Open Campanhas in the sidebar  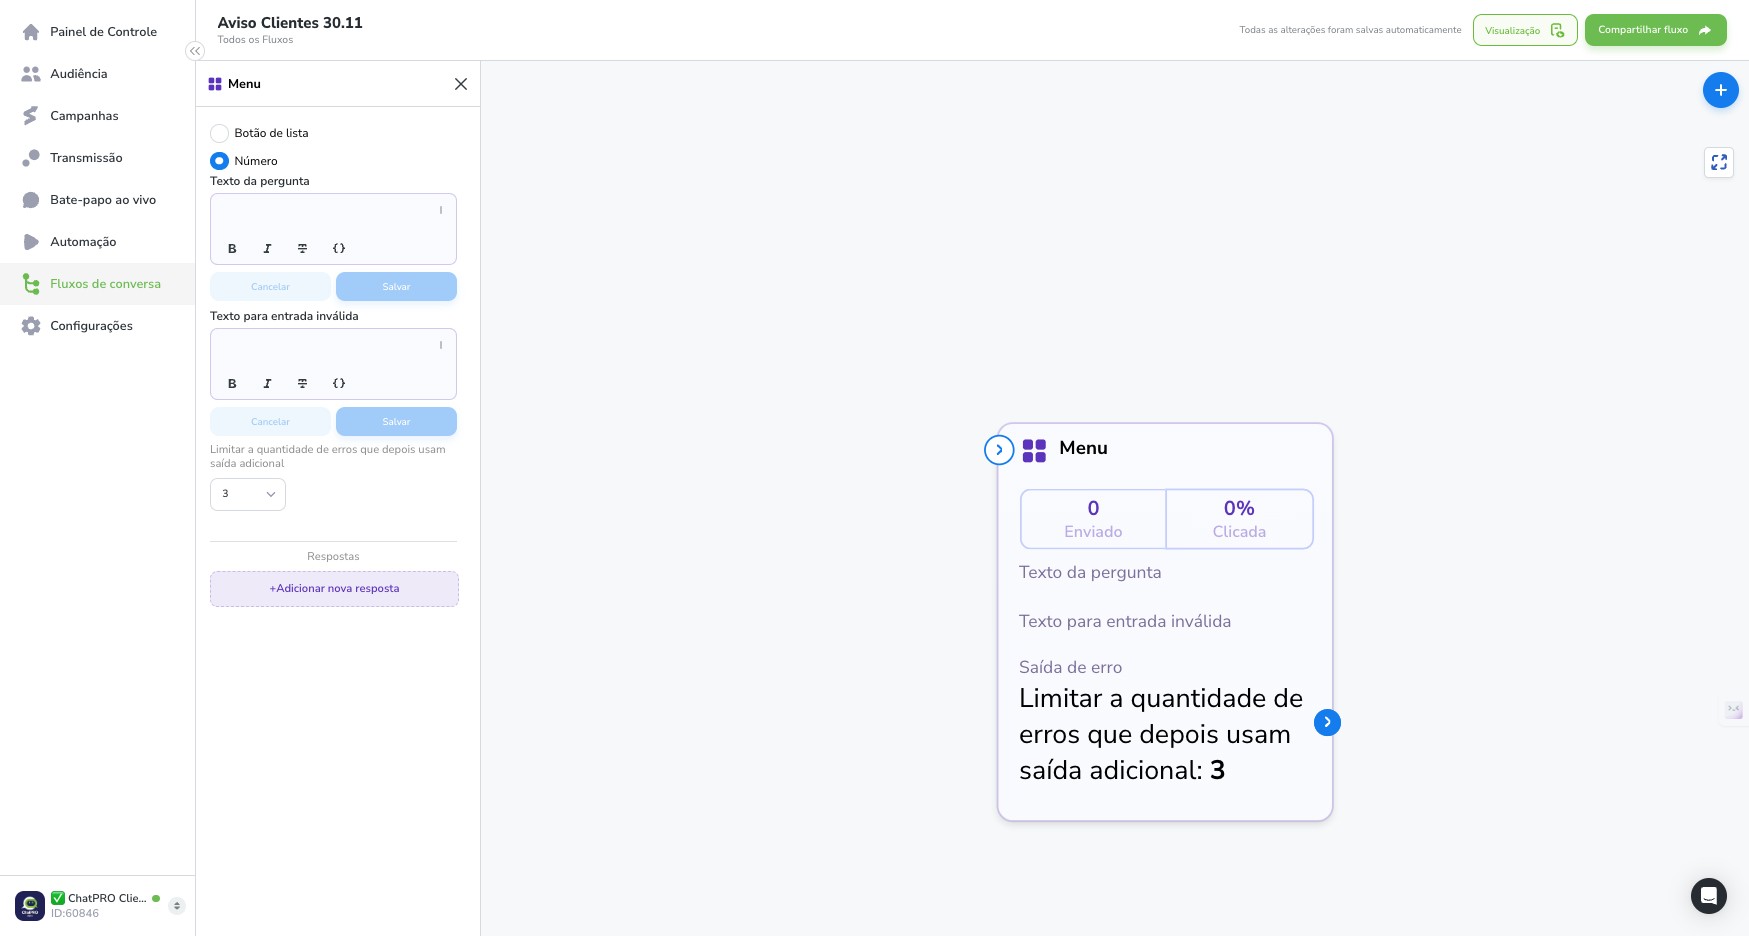click(x=84, y=116)
